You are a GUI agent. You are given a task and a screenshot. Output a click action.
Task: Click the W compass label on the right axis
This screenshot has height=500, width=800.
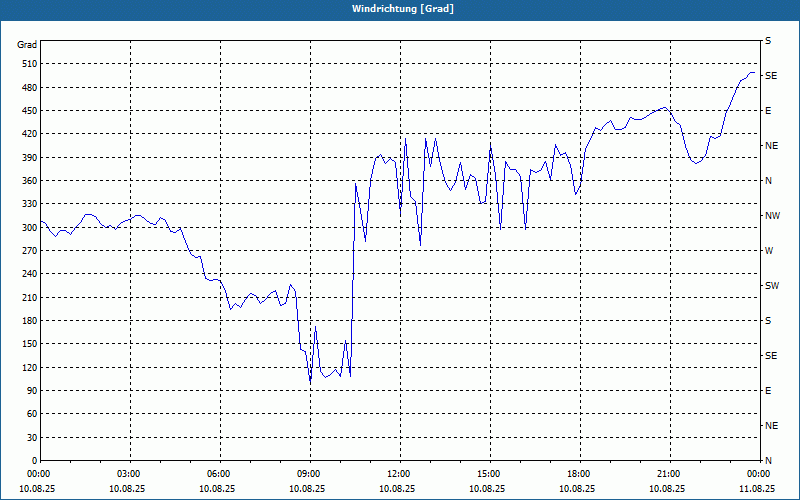click(x=769, y=251)
